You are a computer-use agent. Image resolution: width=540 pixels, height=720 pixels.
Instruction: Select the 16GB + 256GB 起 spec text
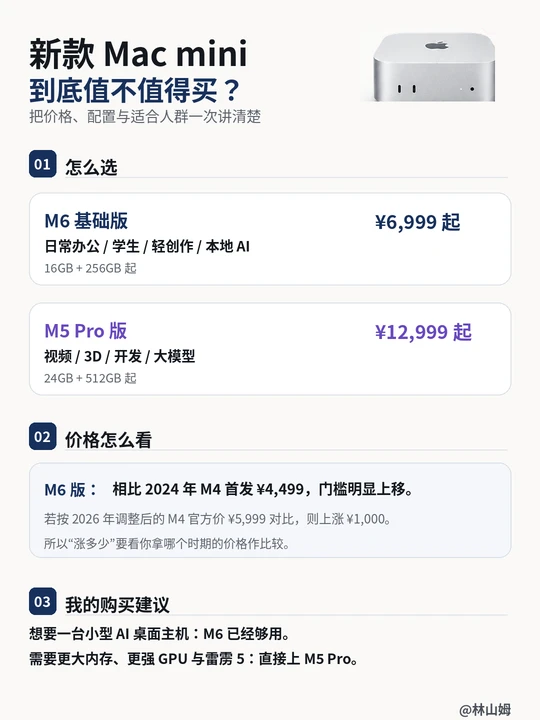[90, 268]
